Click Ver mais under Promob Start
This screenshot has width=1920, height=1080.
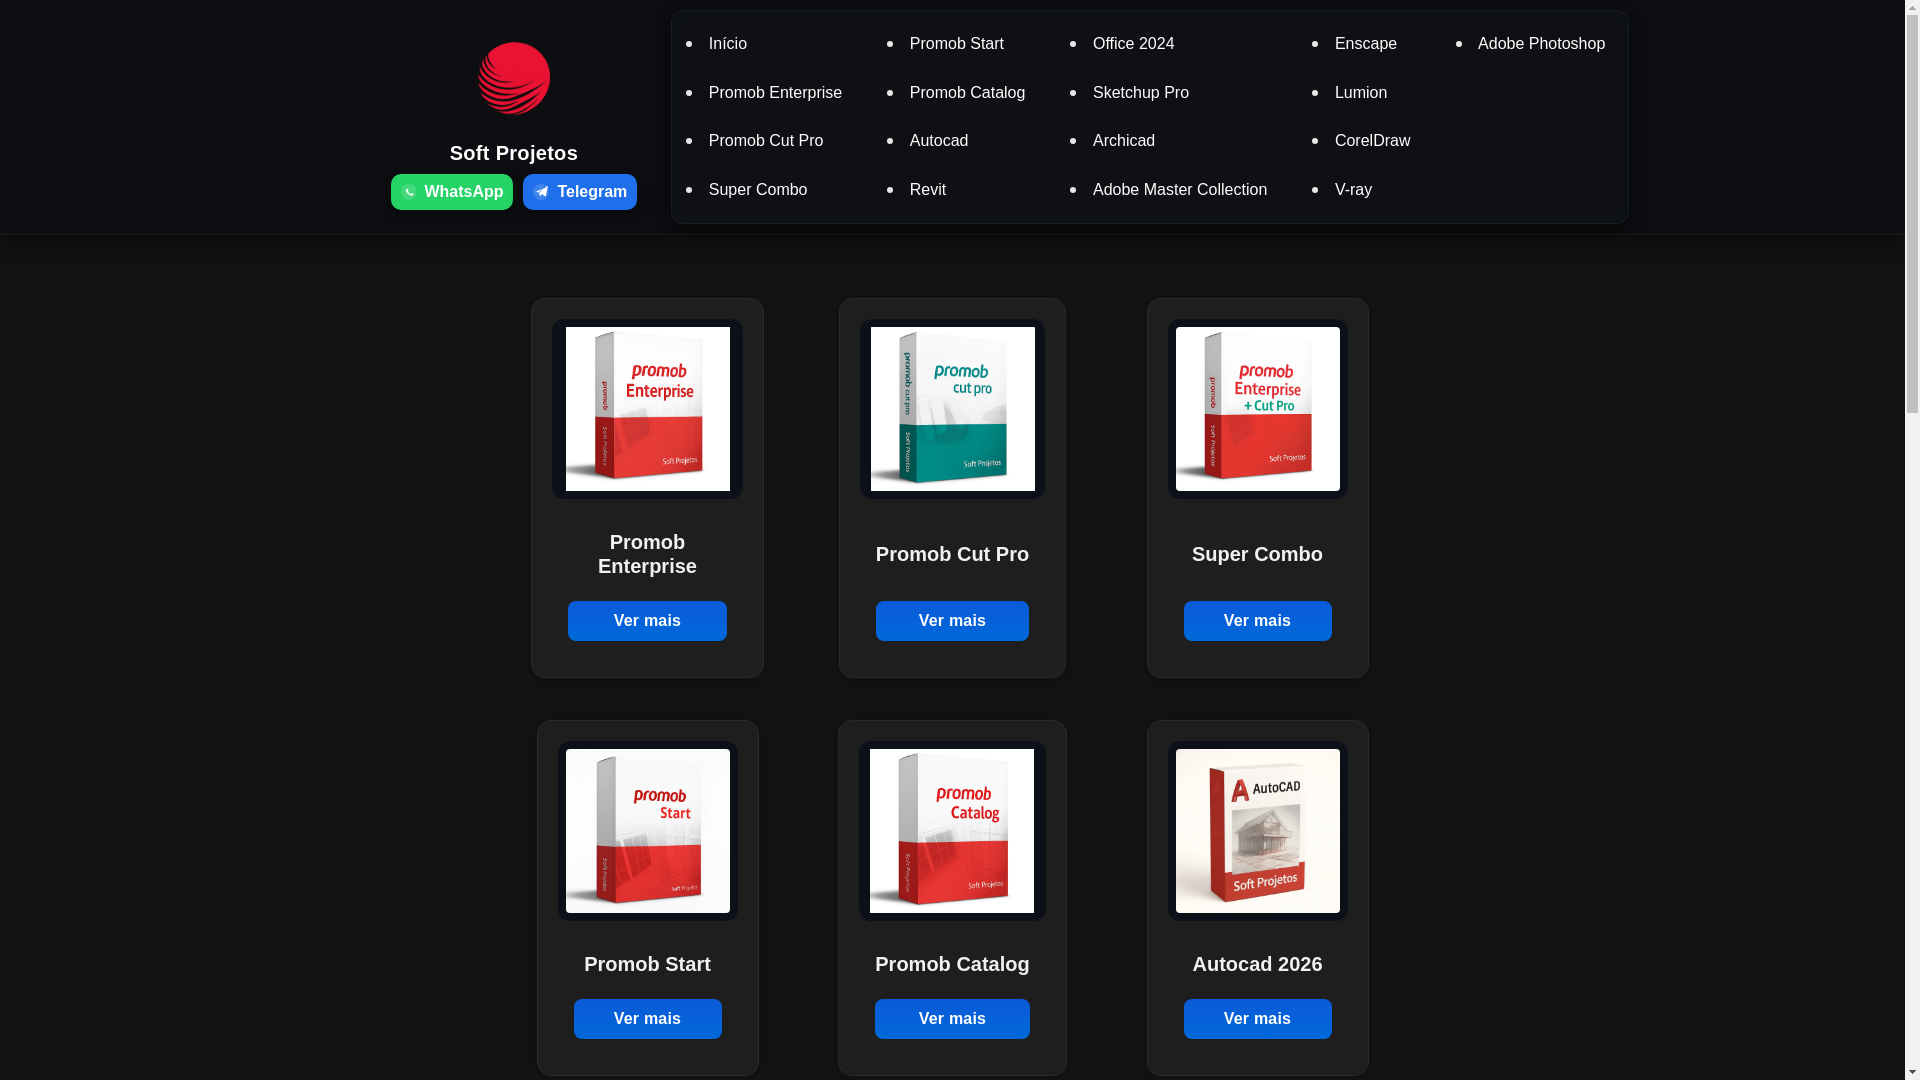coord(647,1019)
